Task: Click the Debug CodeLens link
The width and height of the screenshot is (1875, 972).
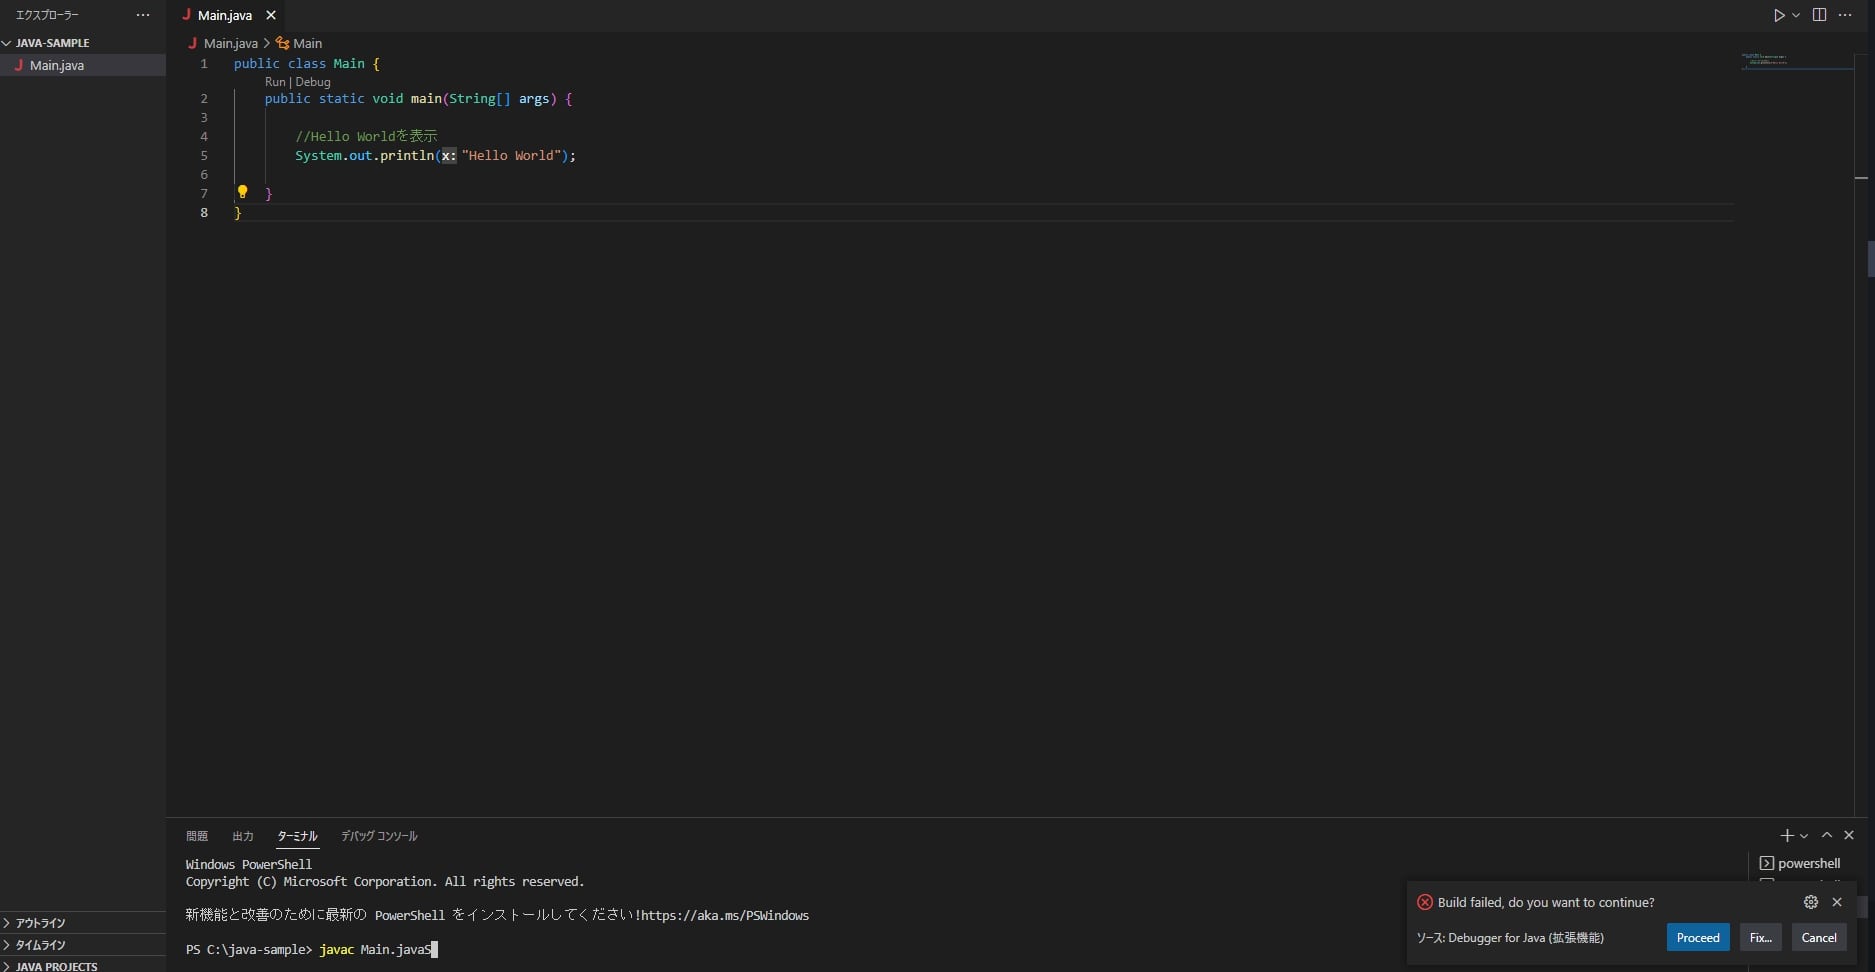Action: coord(313,82)
